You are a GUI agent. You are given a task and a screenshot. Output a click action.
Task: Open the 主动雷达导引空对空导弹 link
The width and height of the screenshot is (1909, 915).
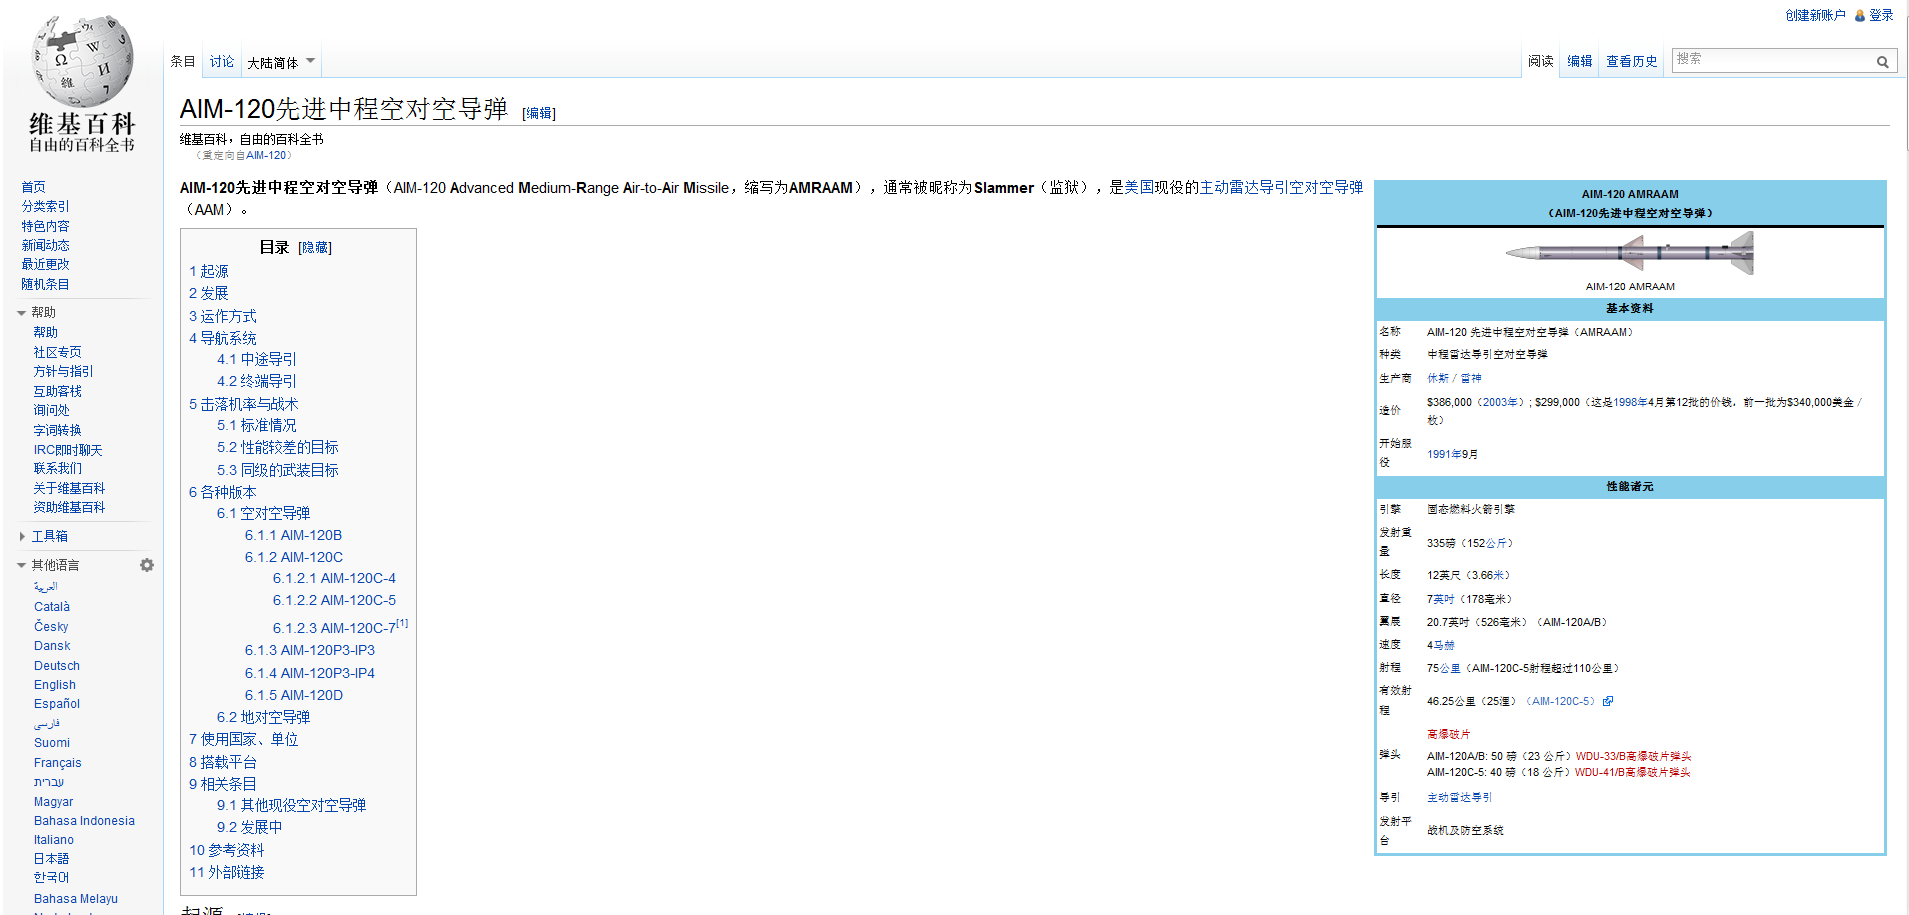point(1281,187)
